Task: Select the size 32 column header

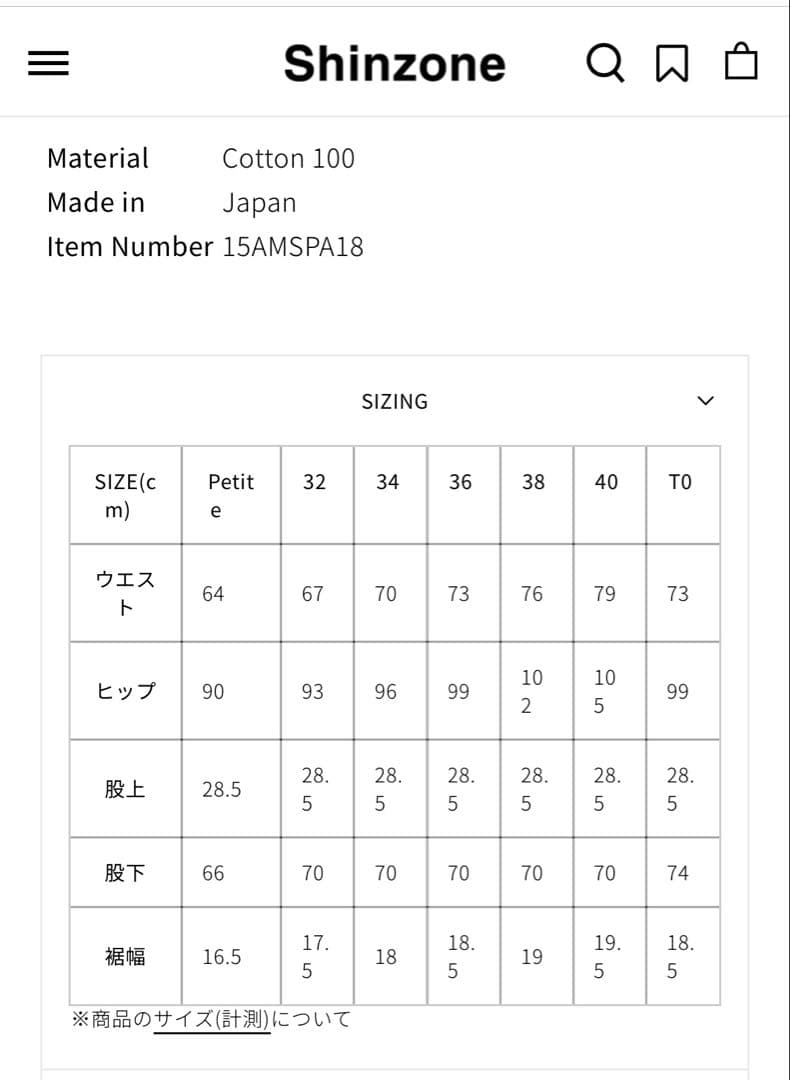Action: [x=314, y=482]
